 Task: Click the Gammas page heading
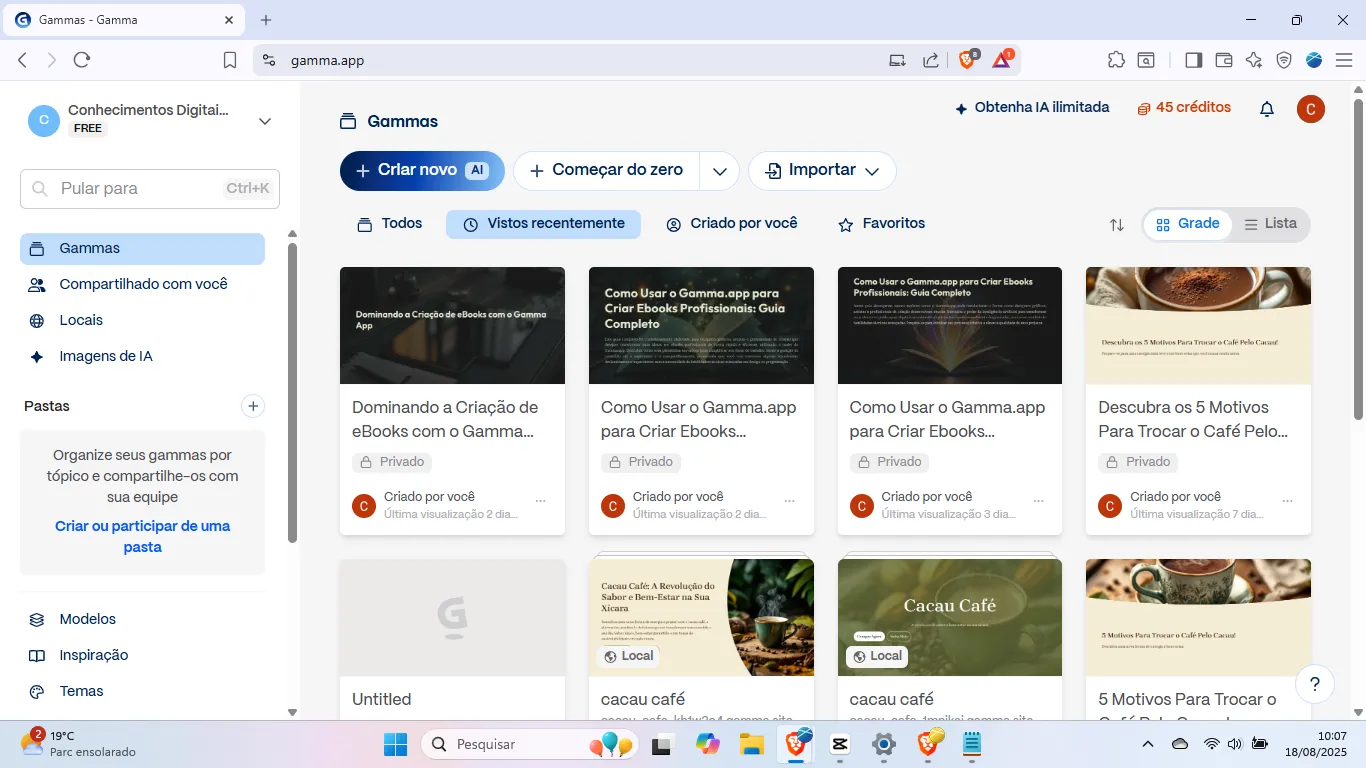403,122
